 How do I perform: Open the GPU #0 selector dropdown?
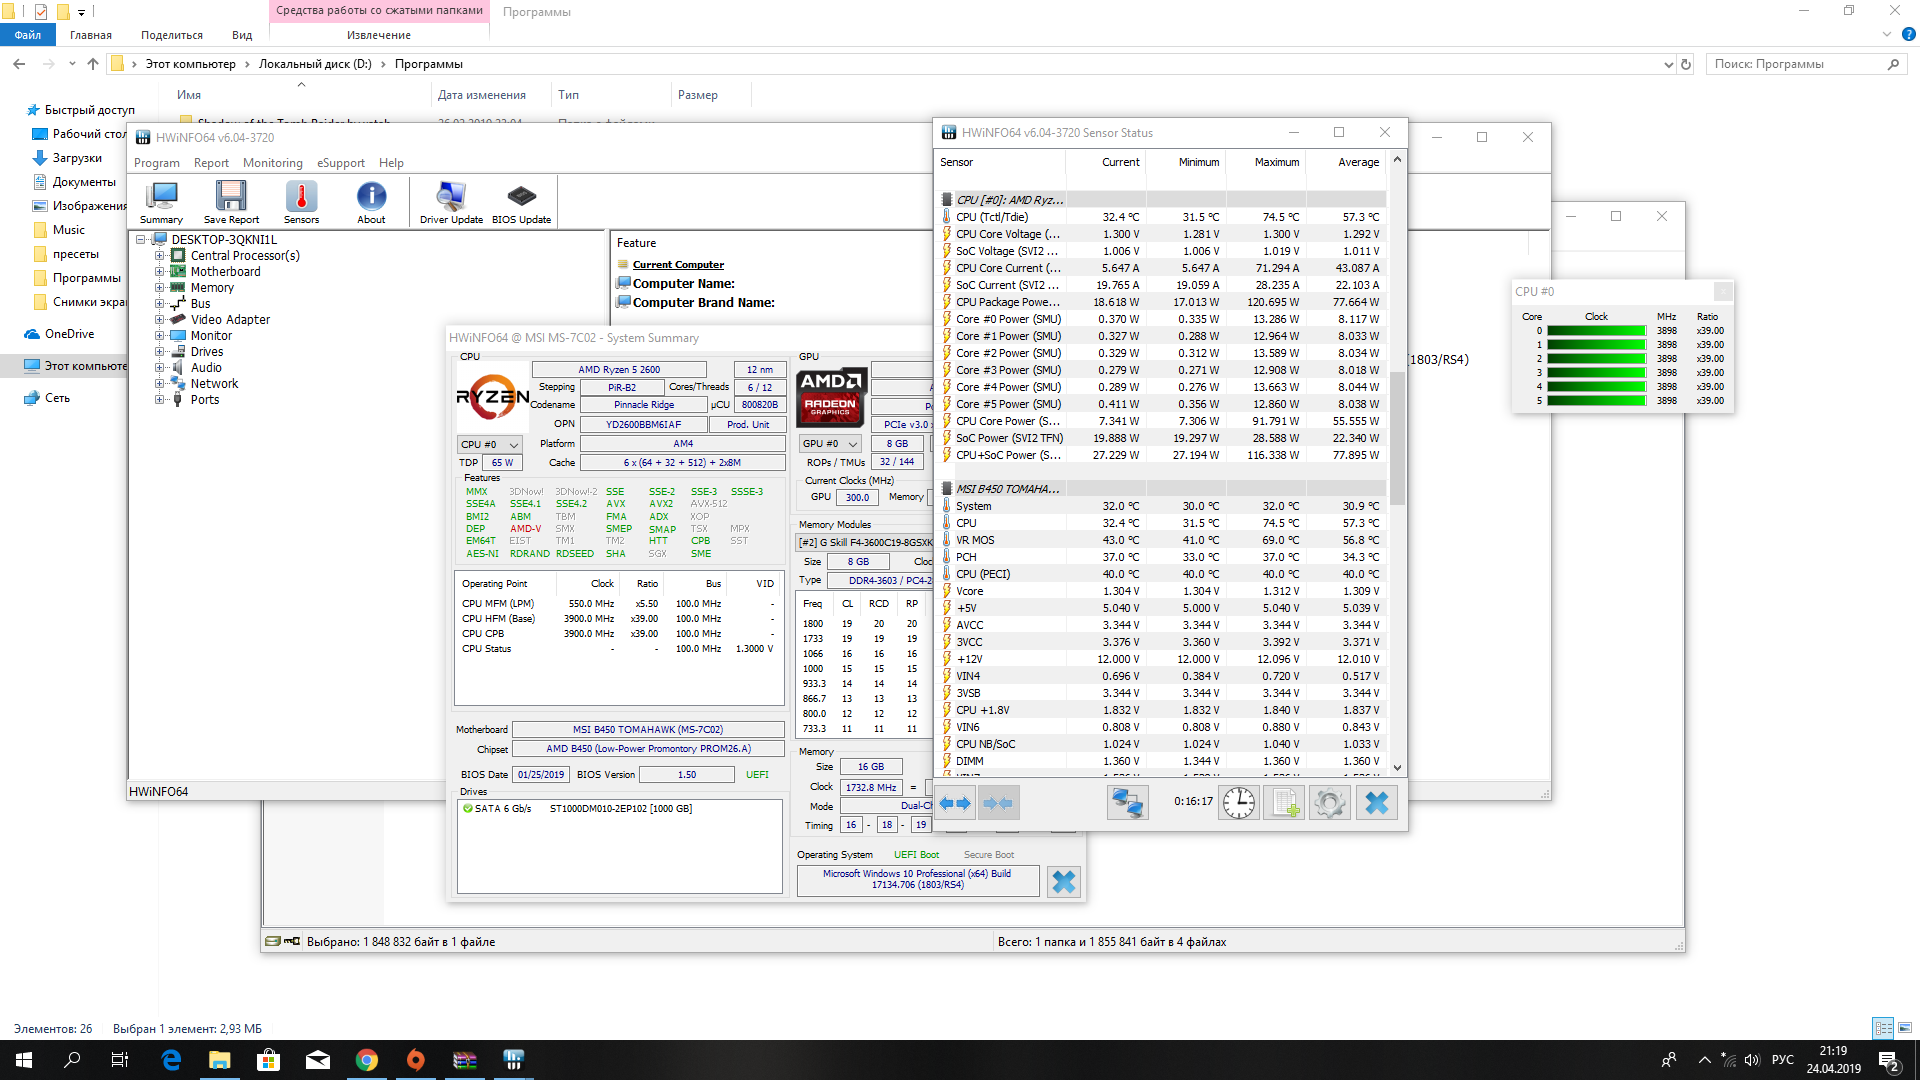click(x=830, y=444)
